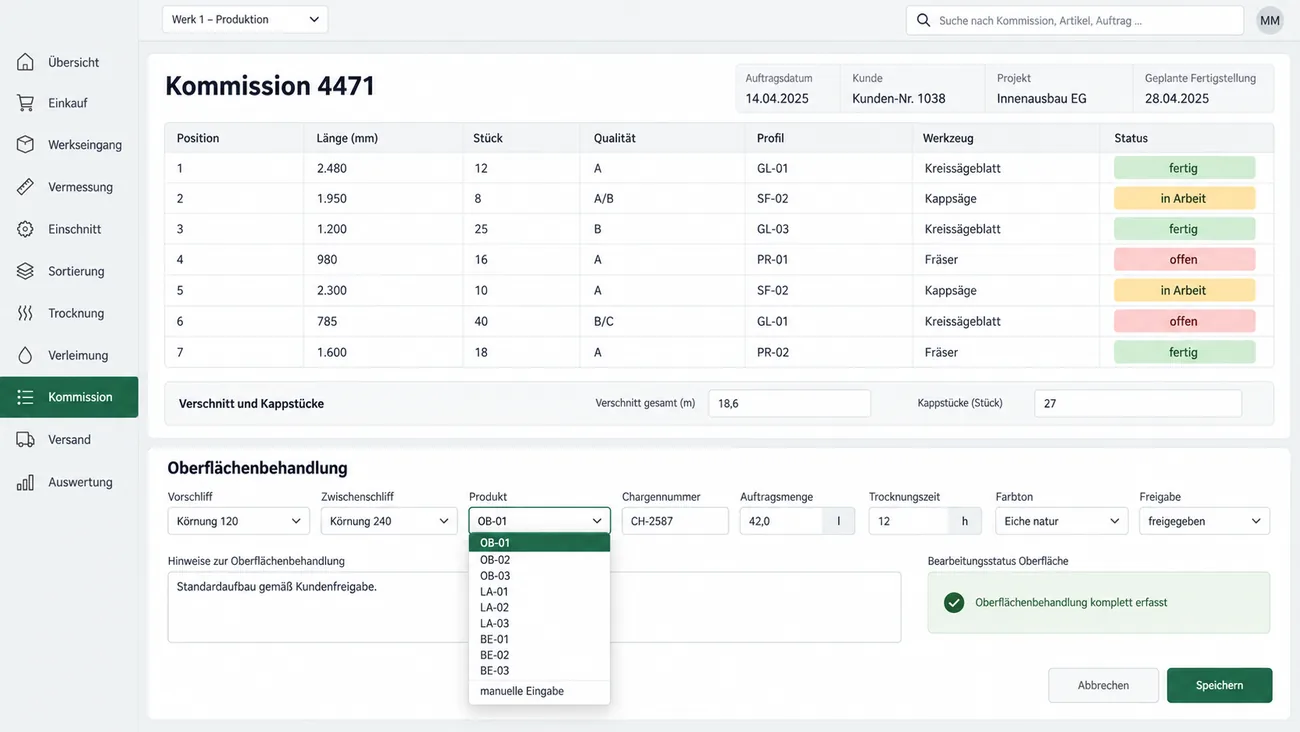
Task: Pick BE-02 from the product list
Action: pyautogui.click(x=539, y=655)
